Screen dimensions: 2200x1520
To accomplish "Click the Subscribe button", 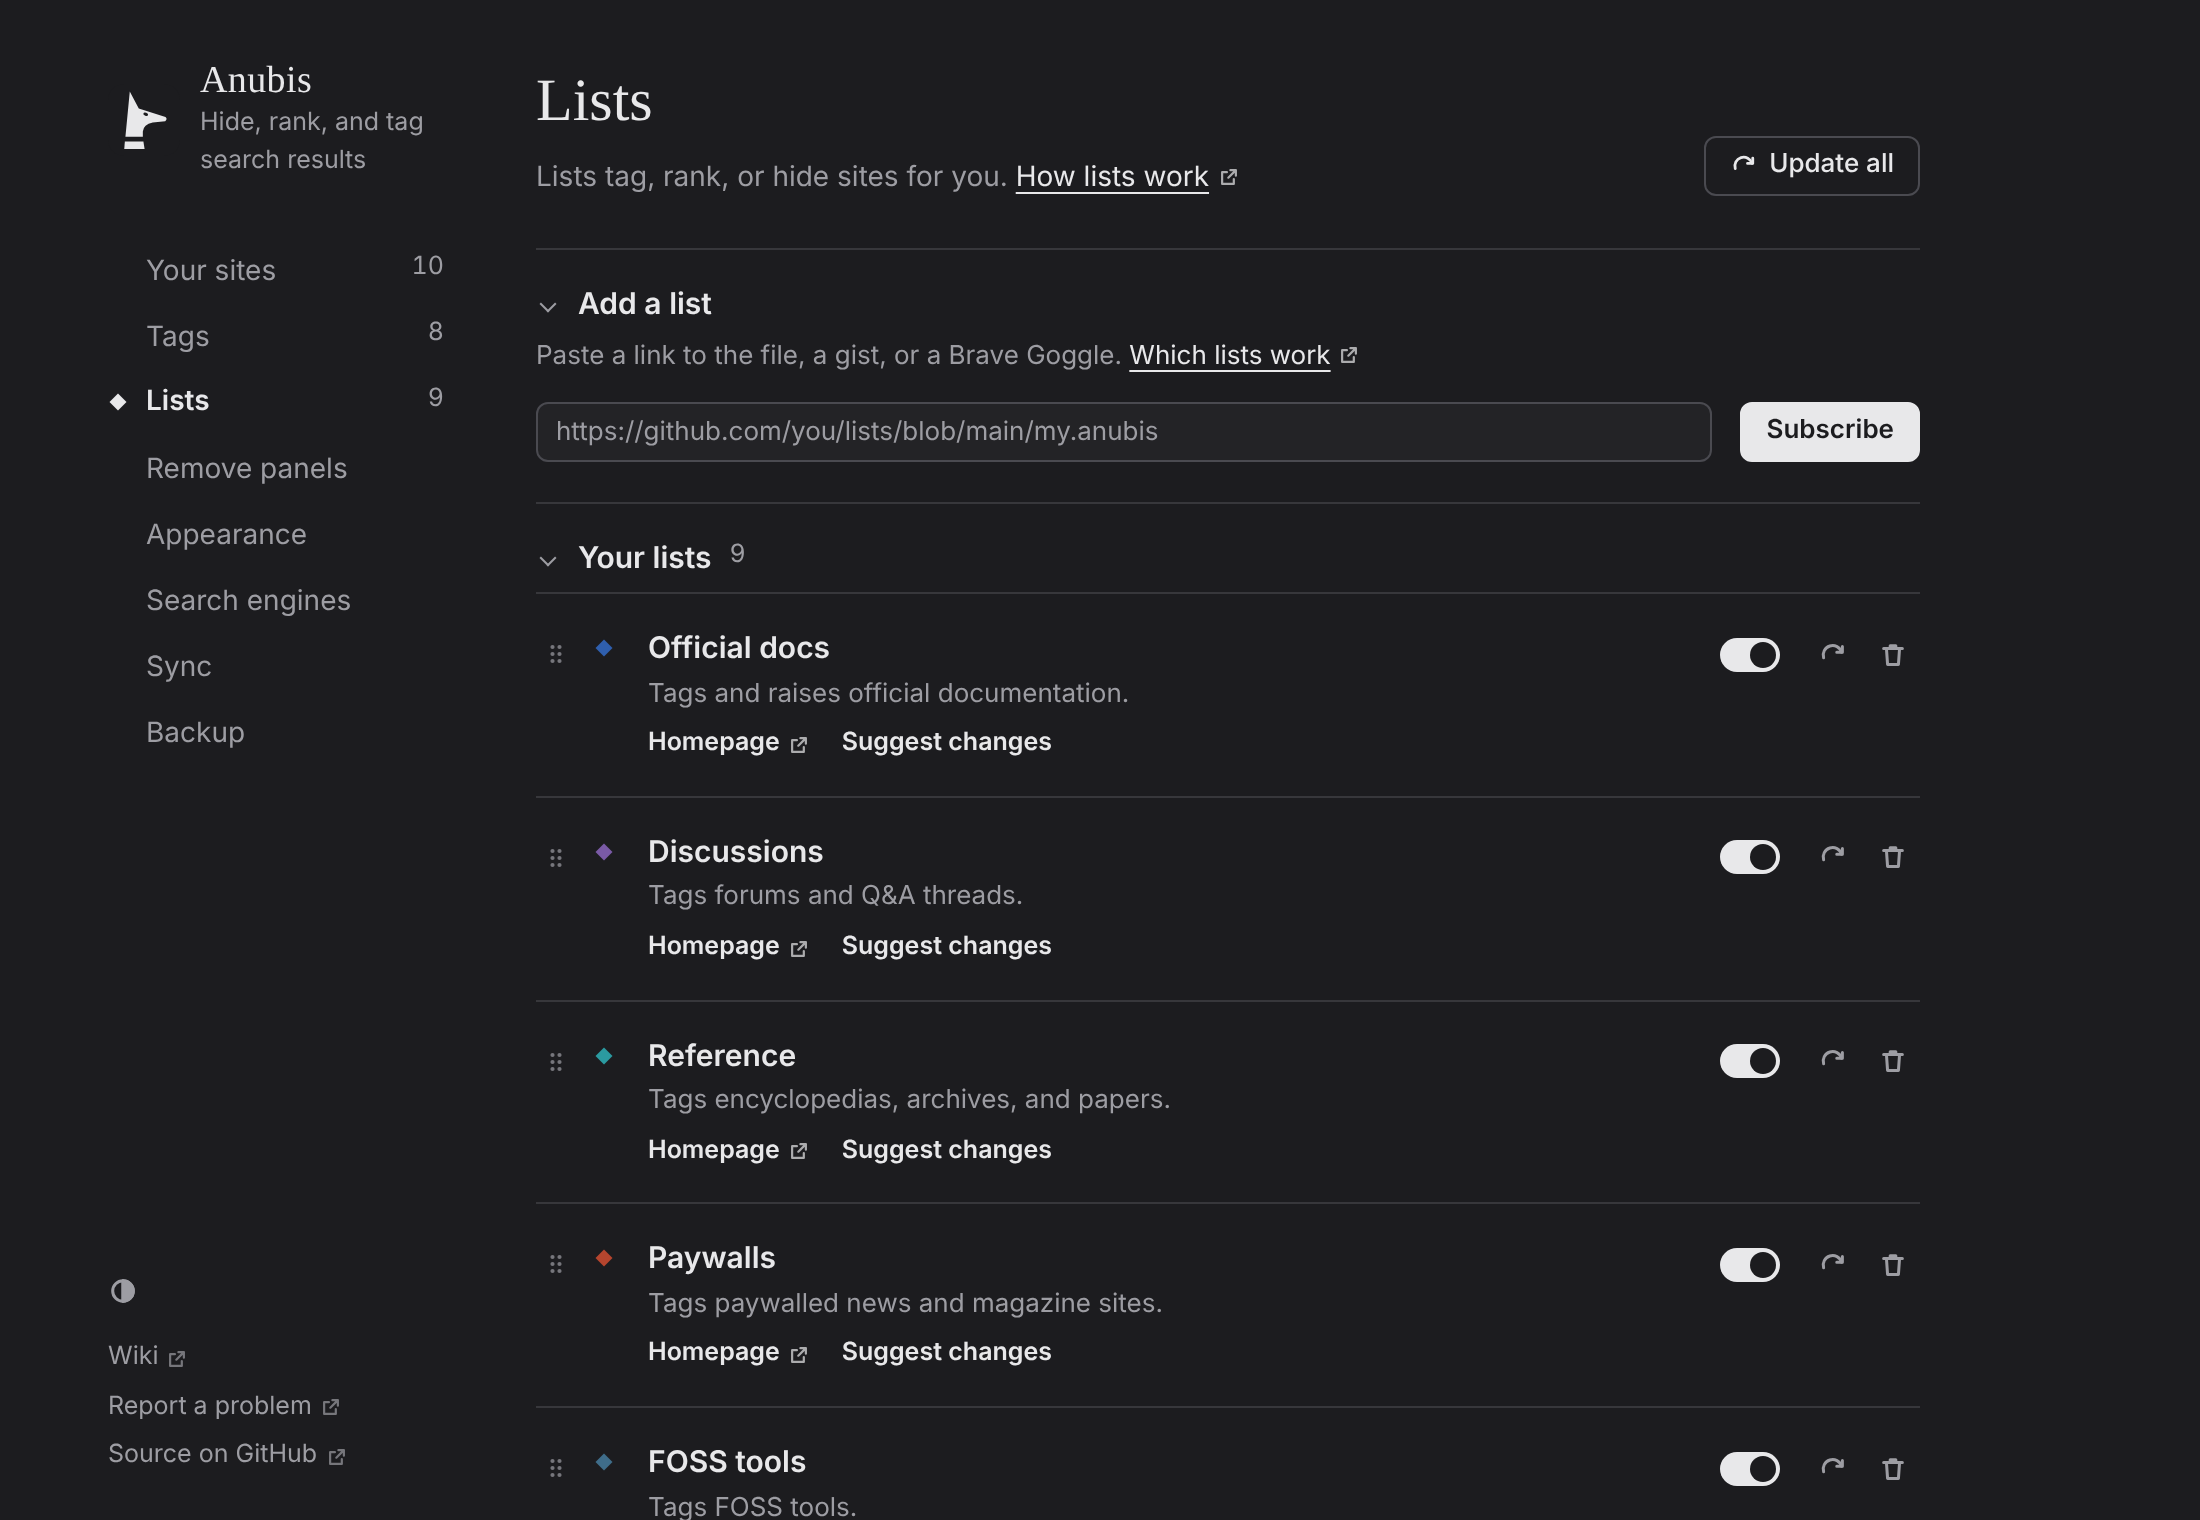I will (x=1829, y=431).
